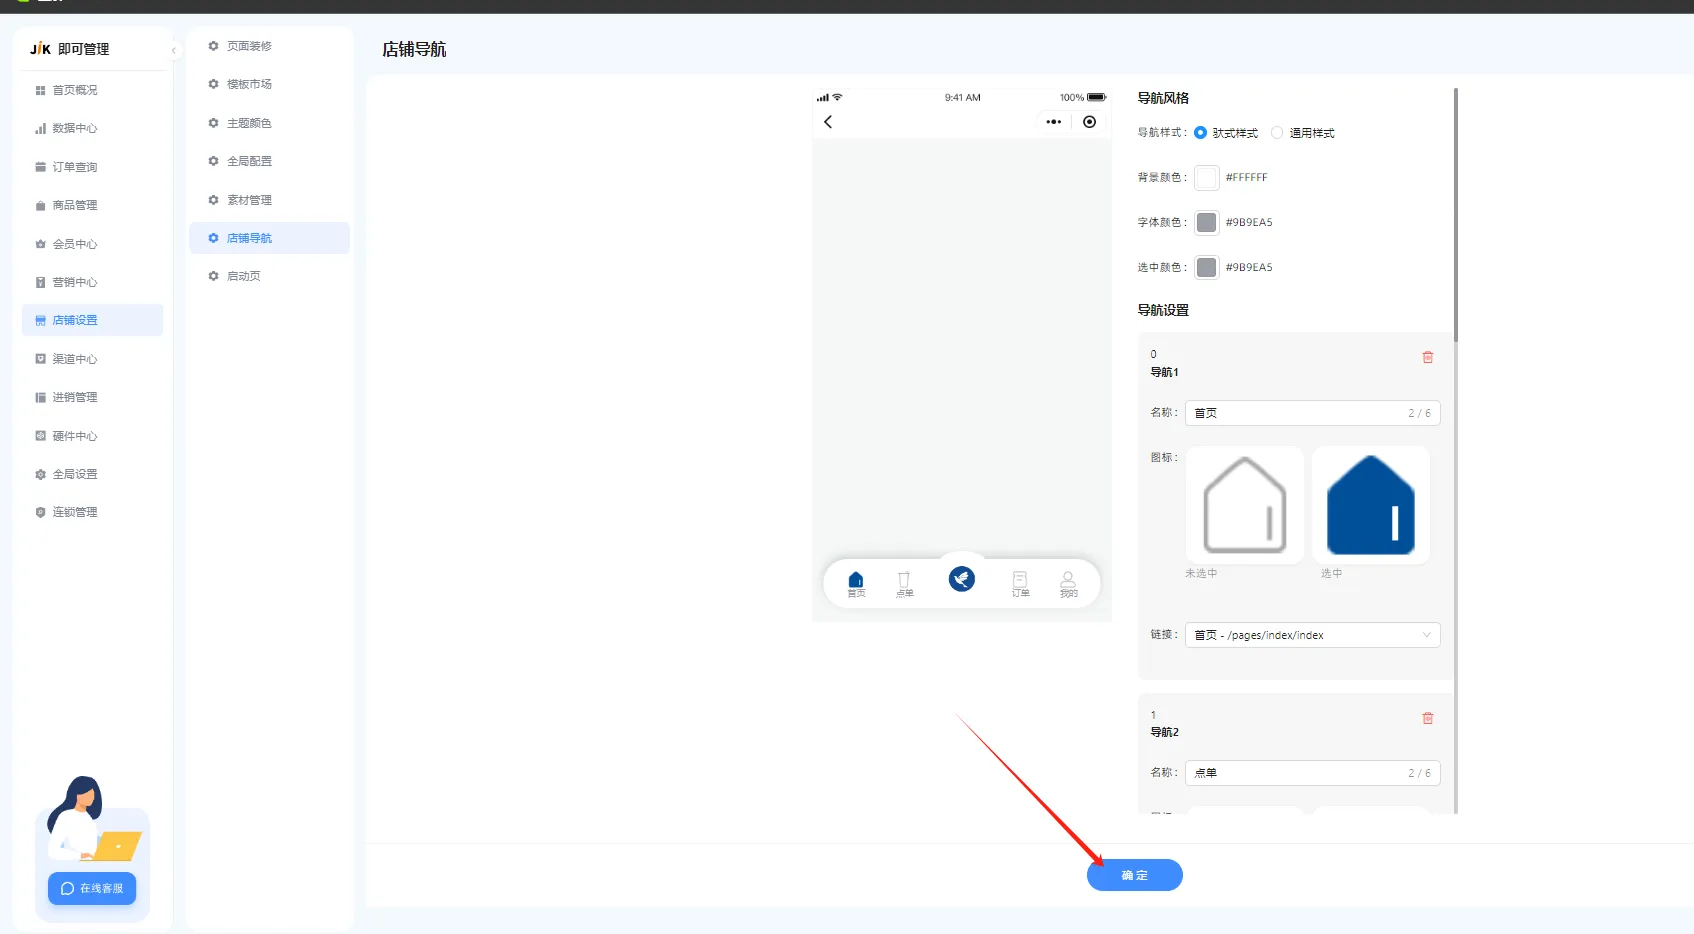Open the 在线客服 chat widget

tap(91, 888)
